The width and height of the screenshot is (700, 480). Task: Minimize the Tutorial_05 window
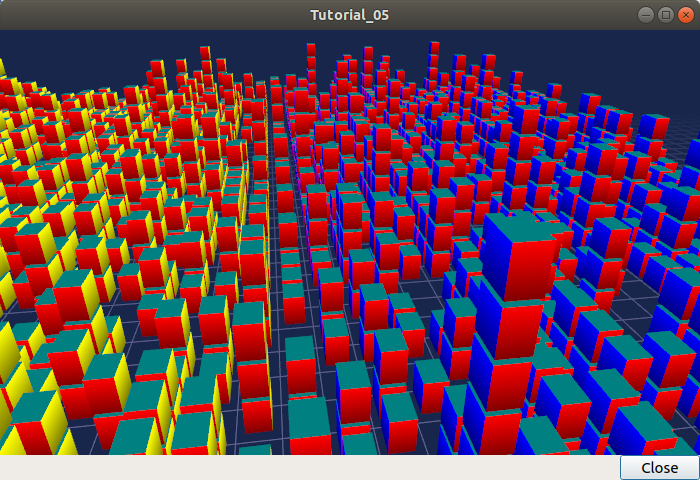(x=646, y=14)
